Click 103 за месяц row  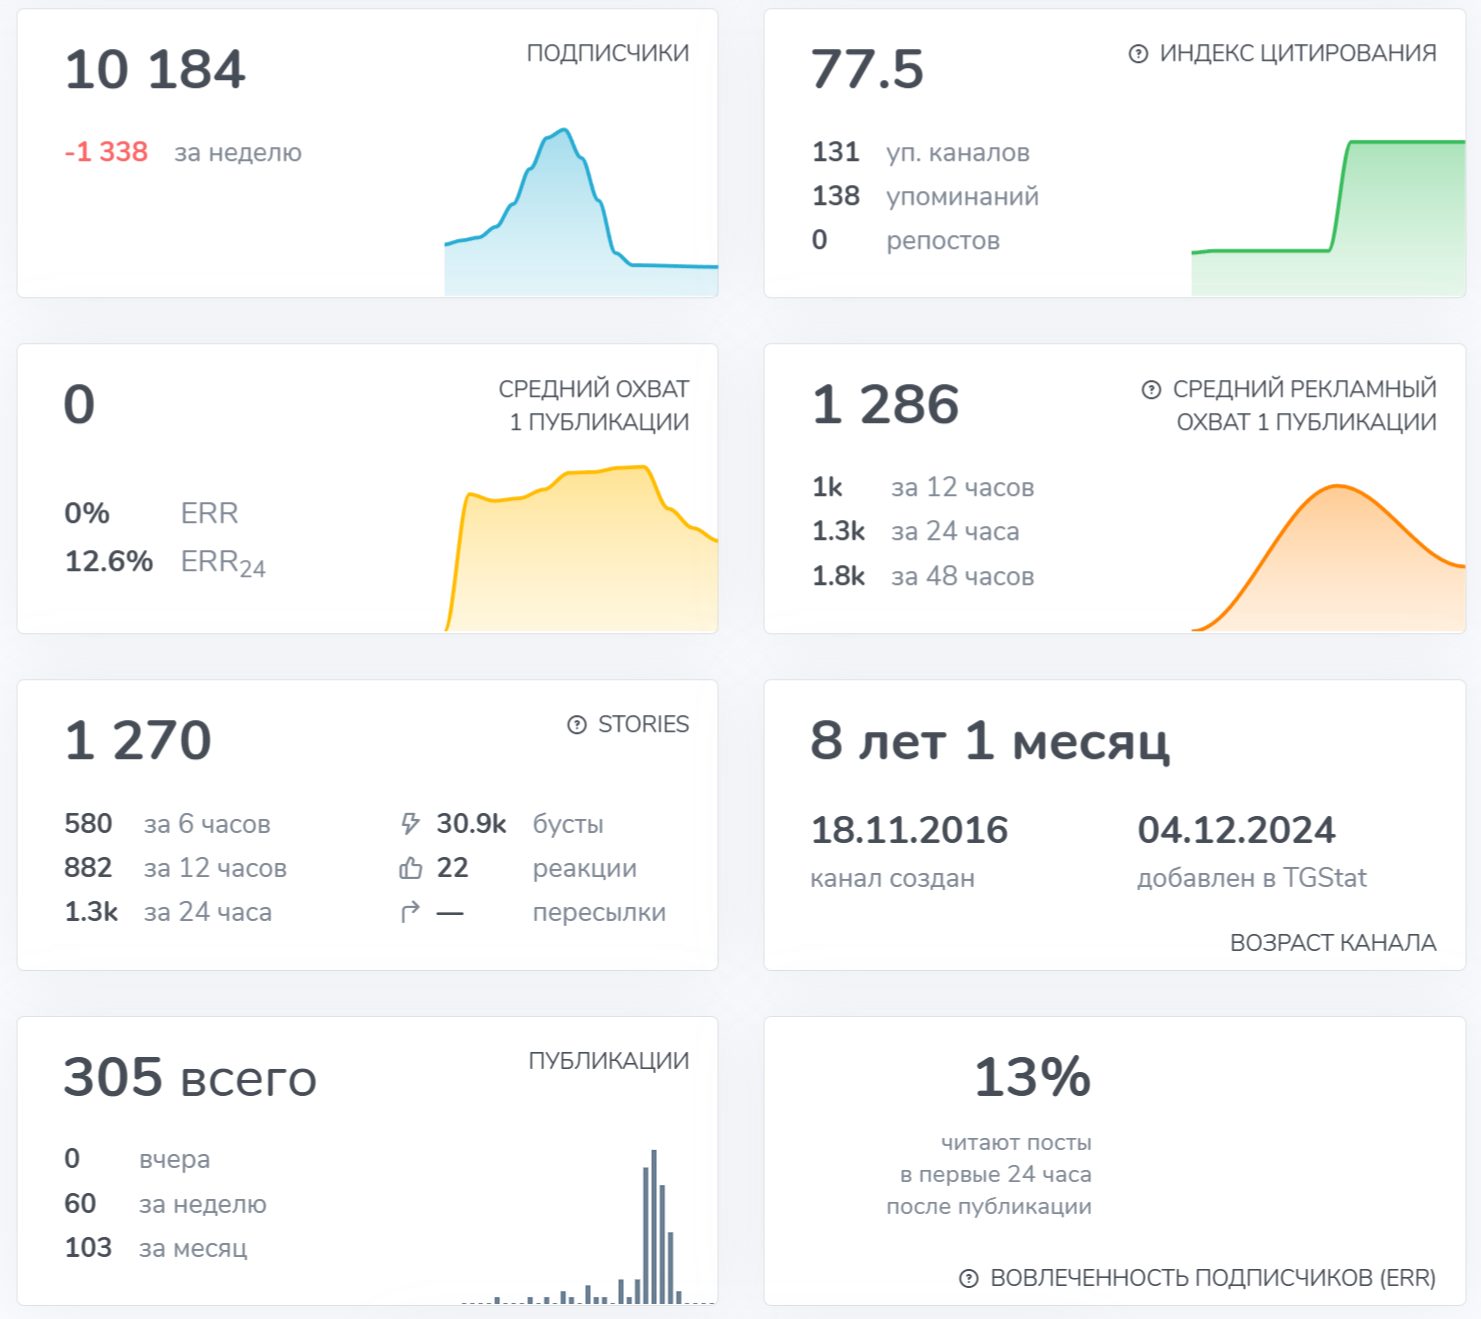pyautogui.click(x=156, y=1247)
